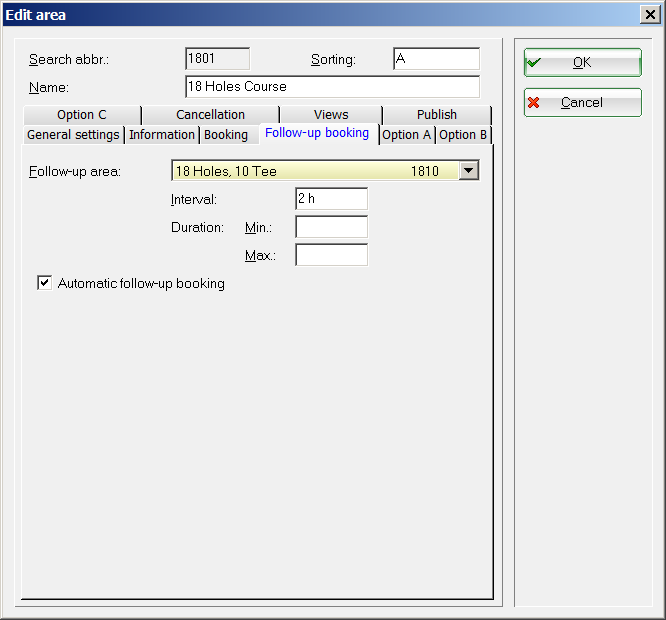
Task: Toggle the Automatic follow-up booking checkbox
Action: coord(44,284)
